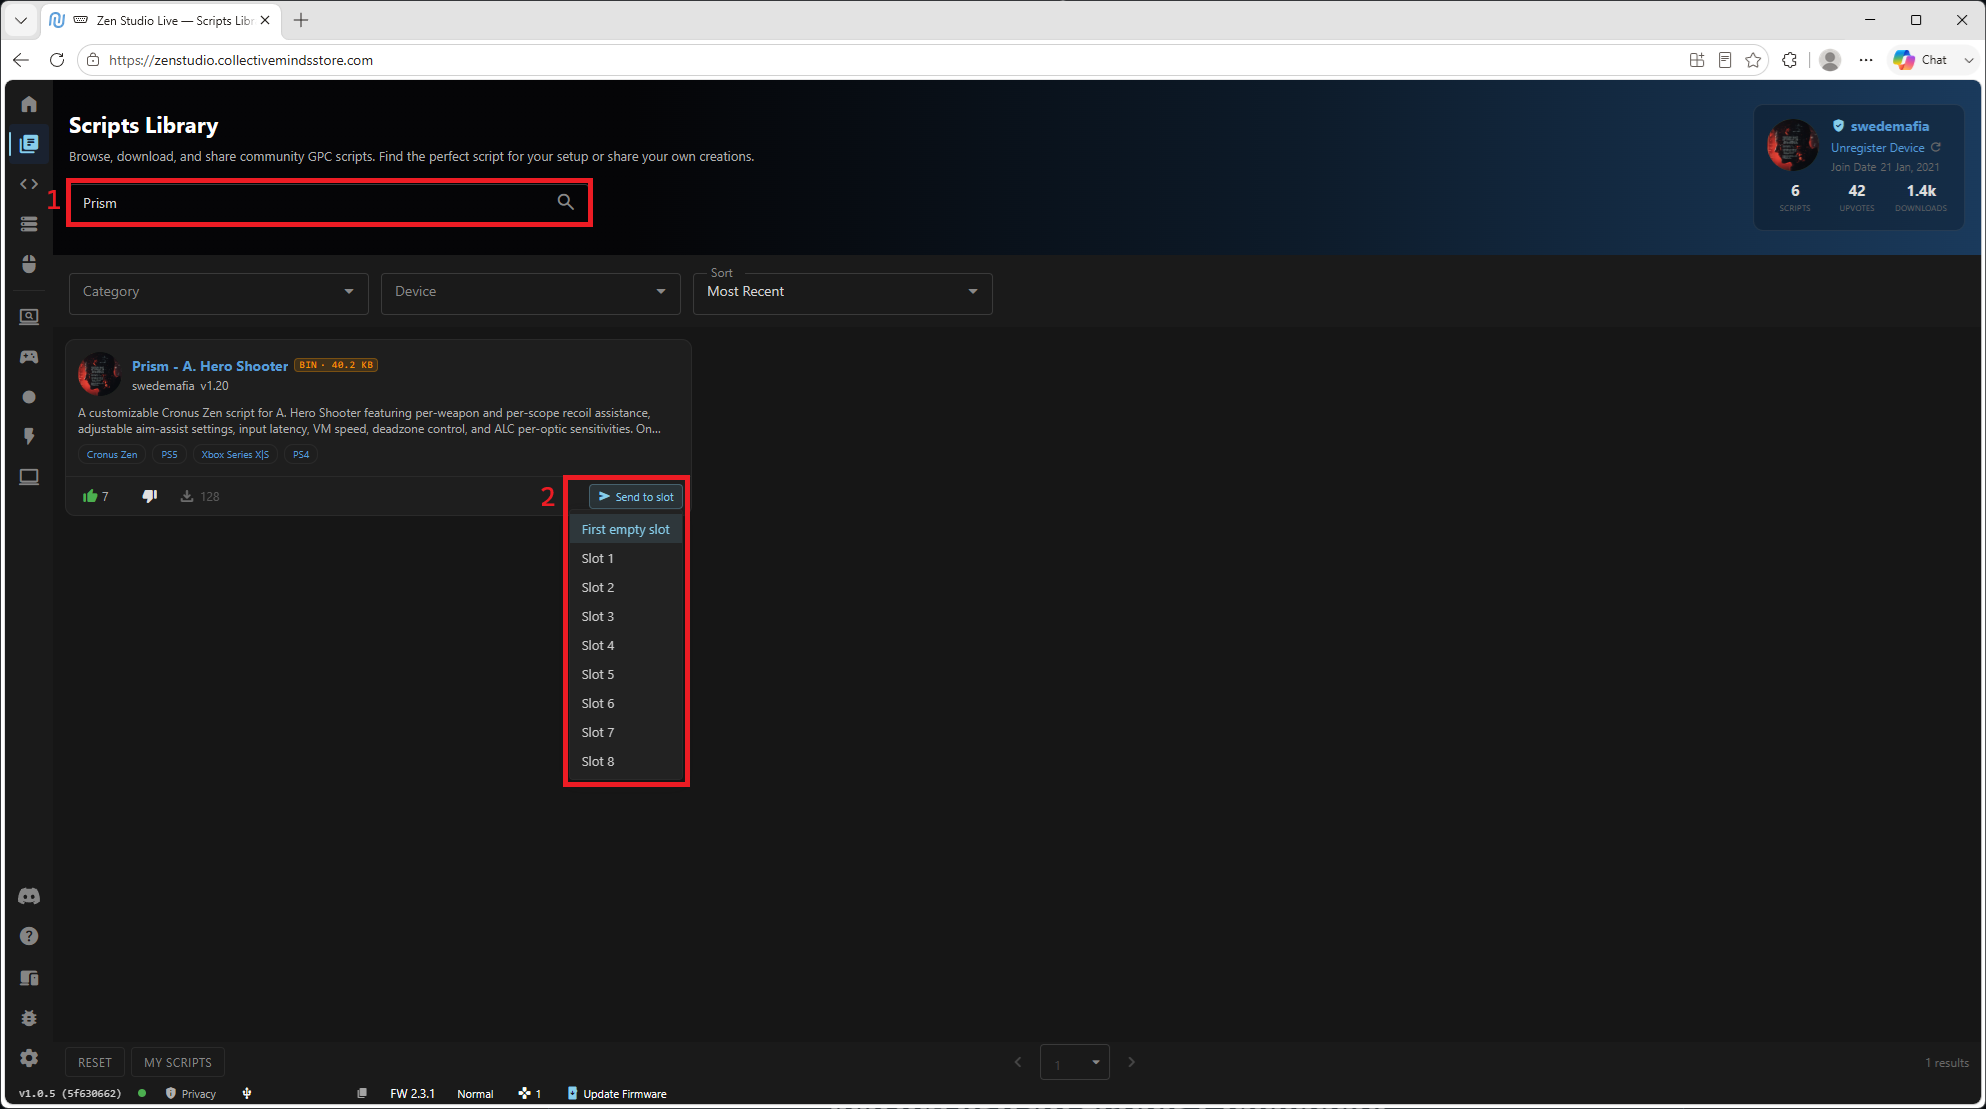1986x1109 pixels.
Task: Choose Slot 2 from the menu
Action: [626, 587]
